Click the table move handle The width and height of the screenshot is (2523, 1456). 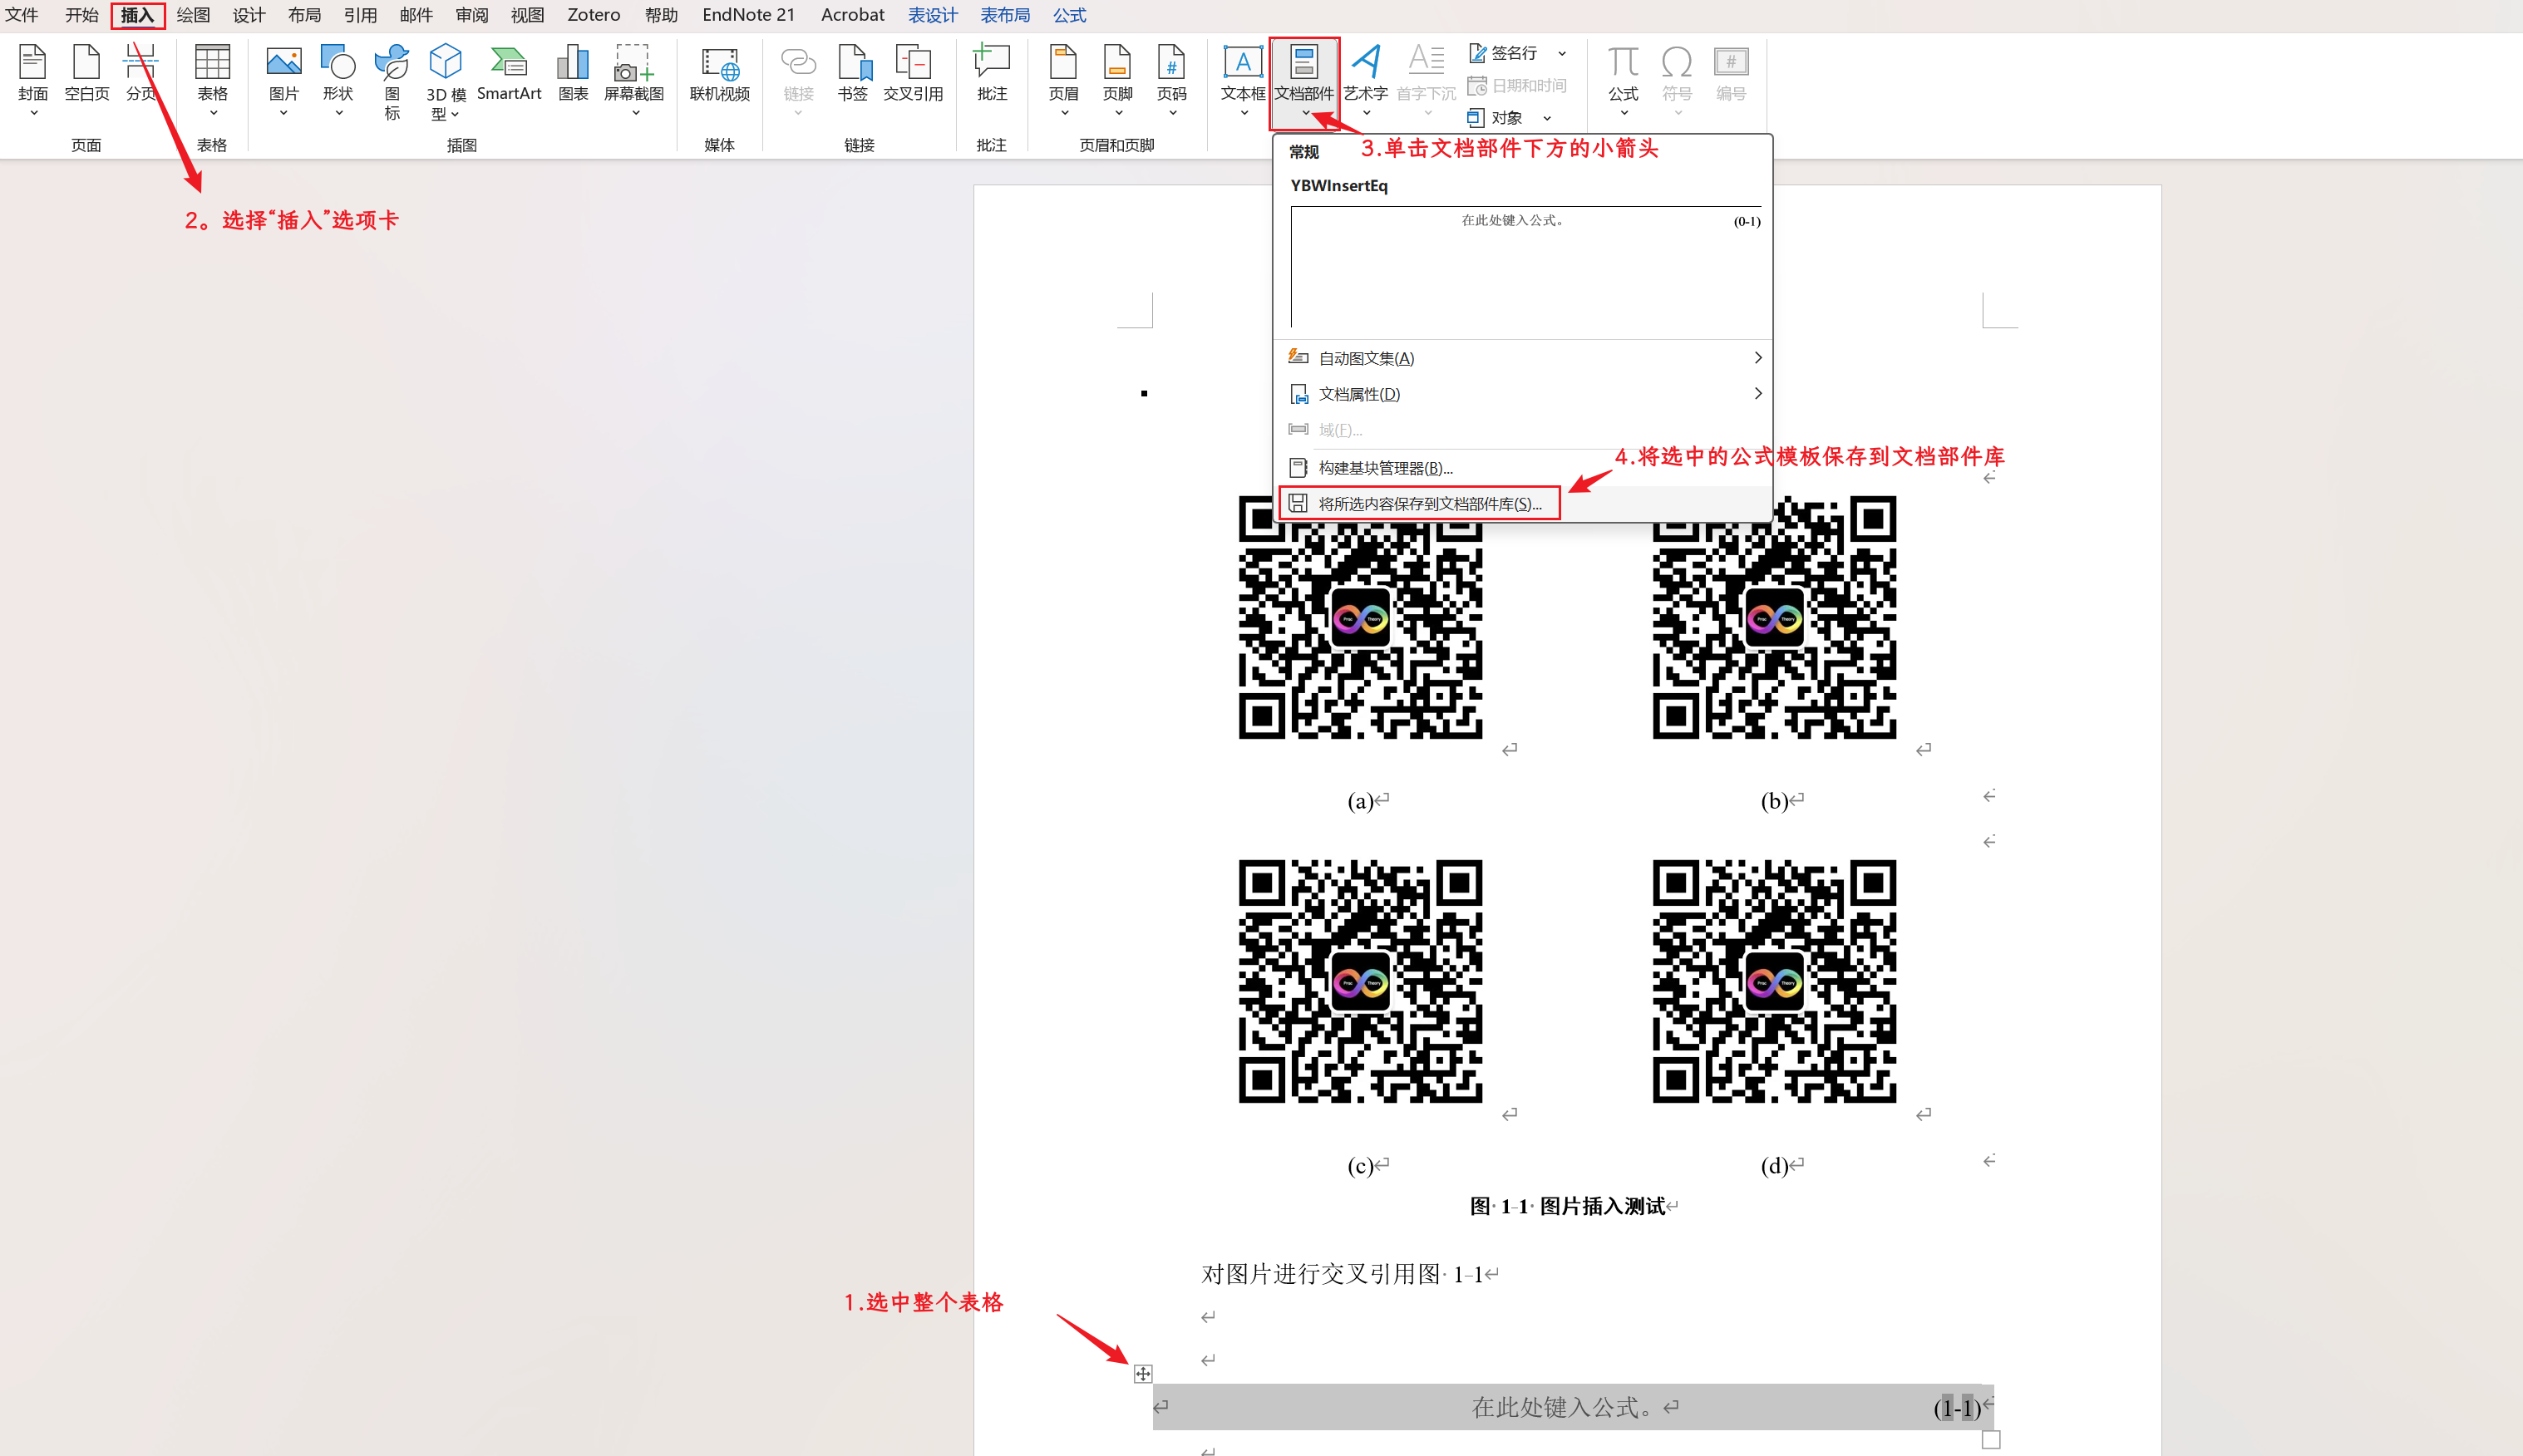click(1143, 1374)
